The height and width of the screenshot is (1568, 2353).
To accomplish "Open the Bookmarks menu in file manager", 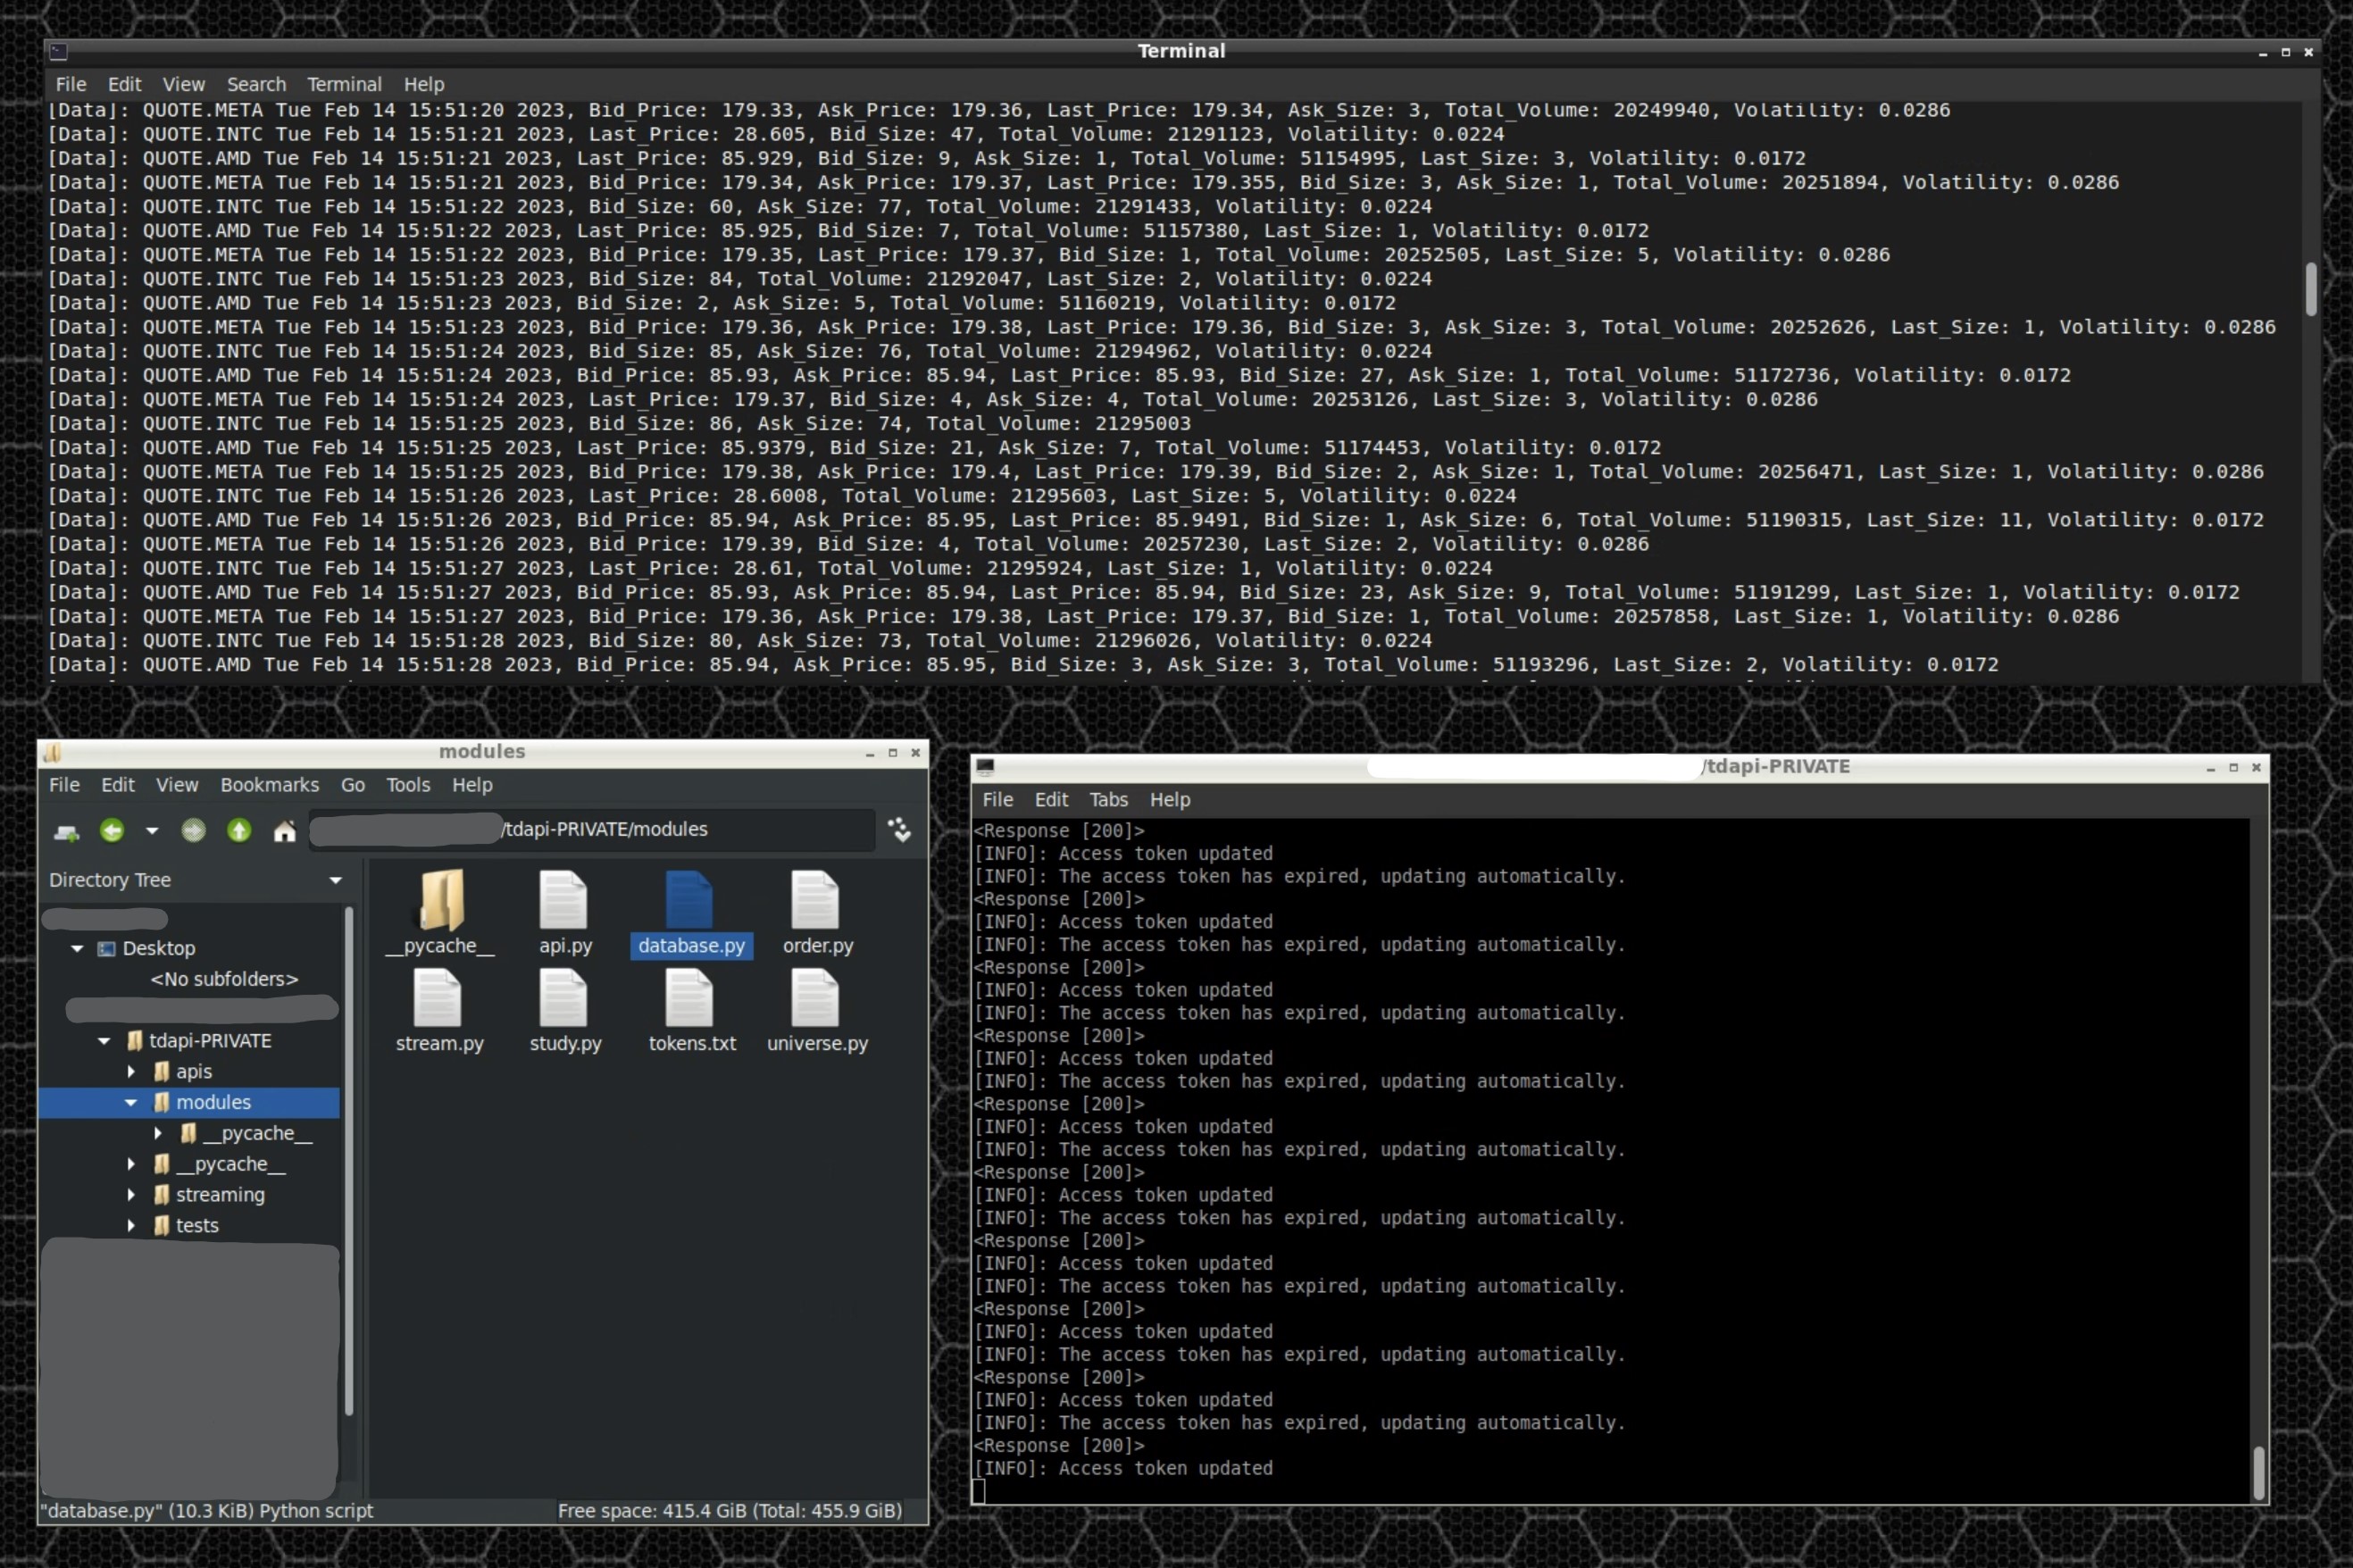I will [269, 785].
